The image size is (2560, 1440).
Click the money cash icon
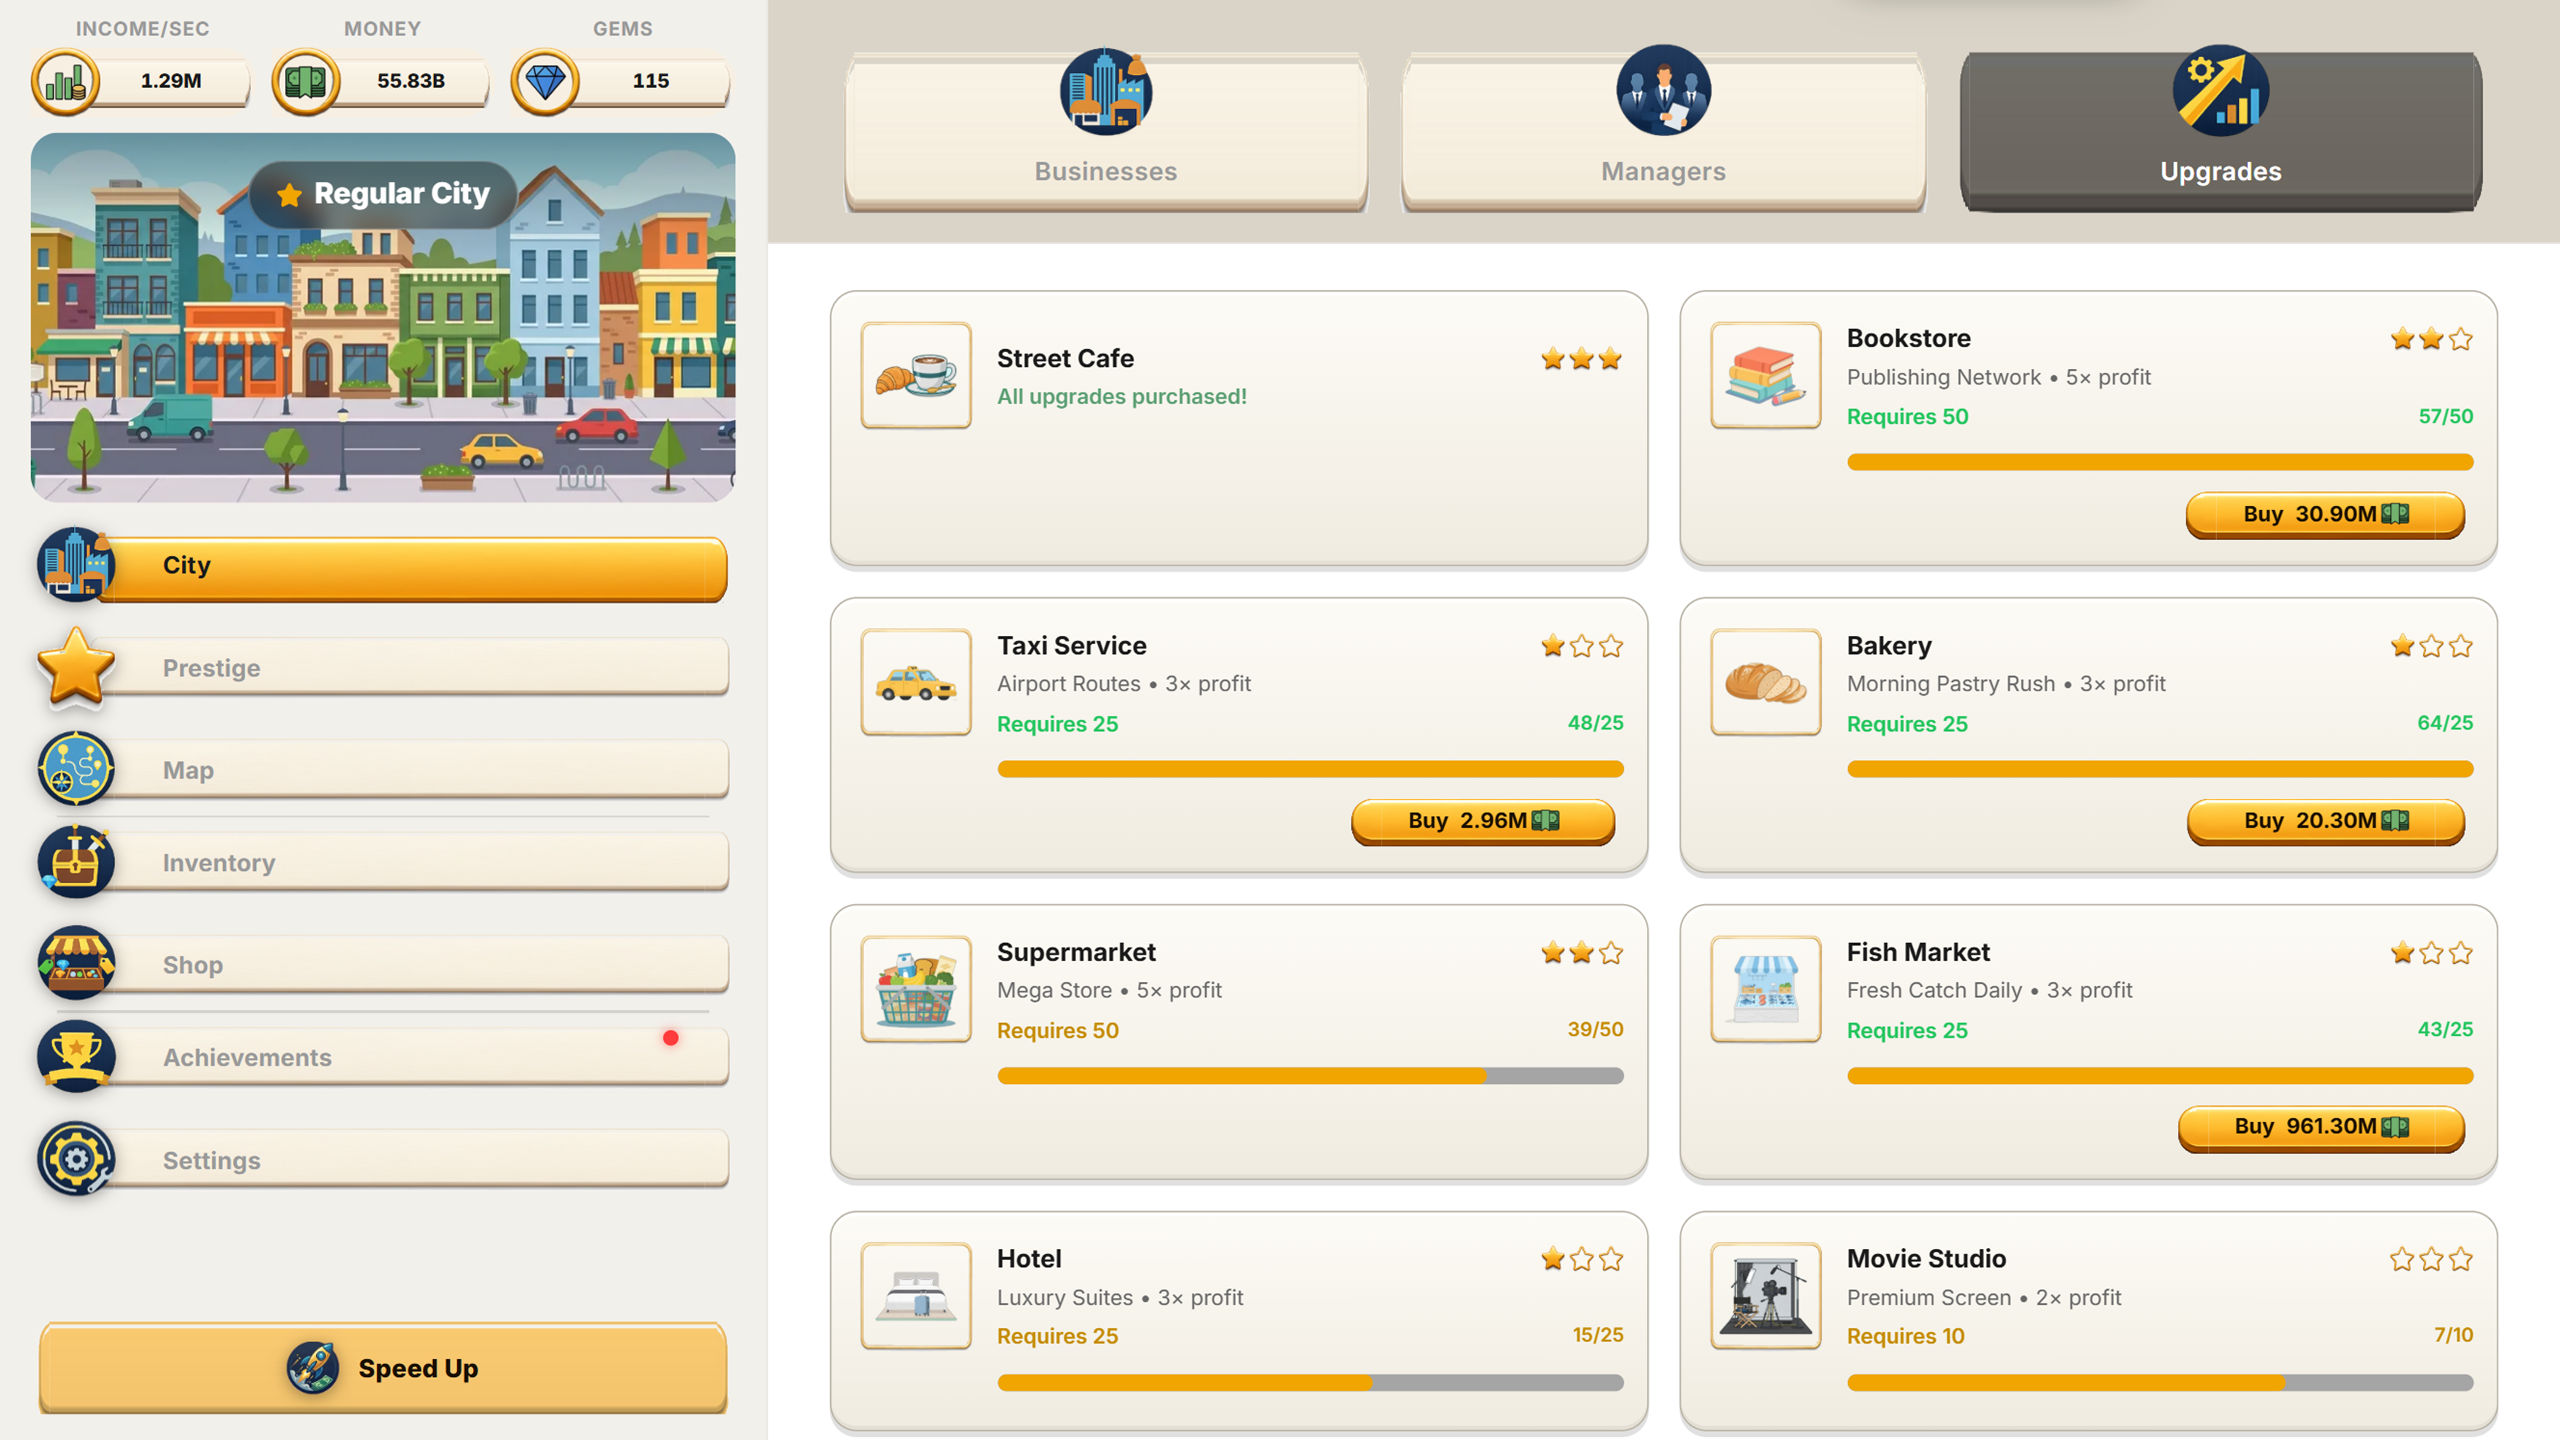tap(306, 82)
